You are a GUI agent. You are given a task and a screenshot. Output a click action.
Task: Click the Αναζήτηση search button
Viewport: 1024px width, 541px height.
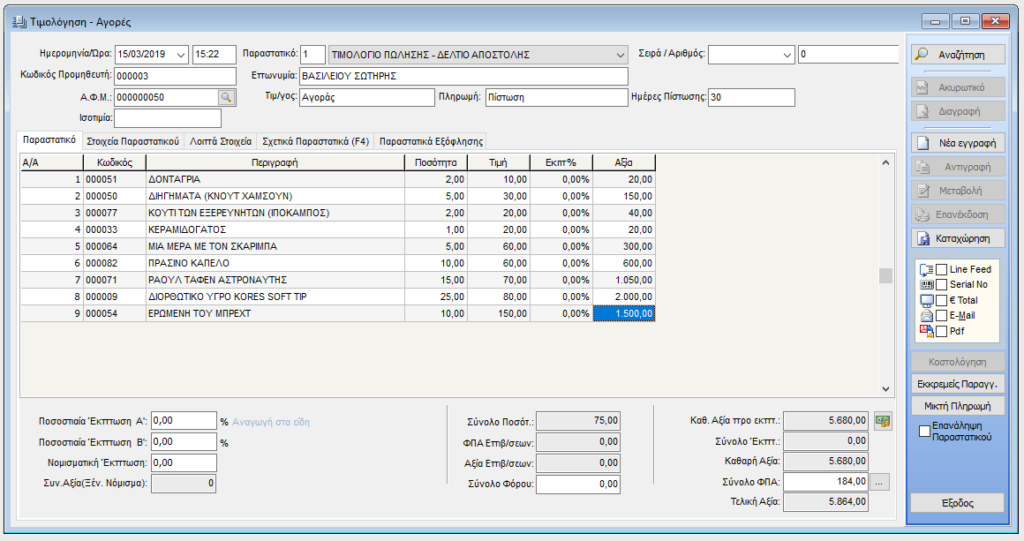[x=958, y=55]
